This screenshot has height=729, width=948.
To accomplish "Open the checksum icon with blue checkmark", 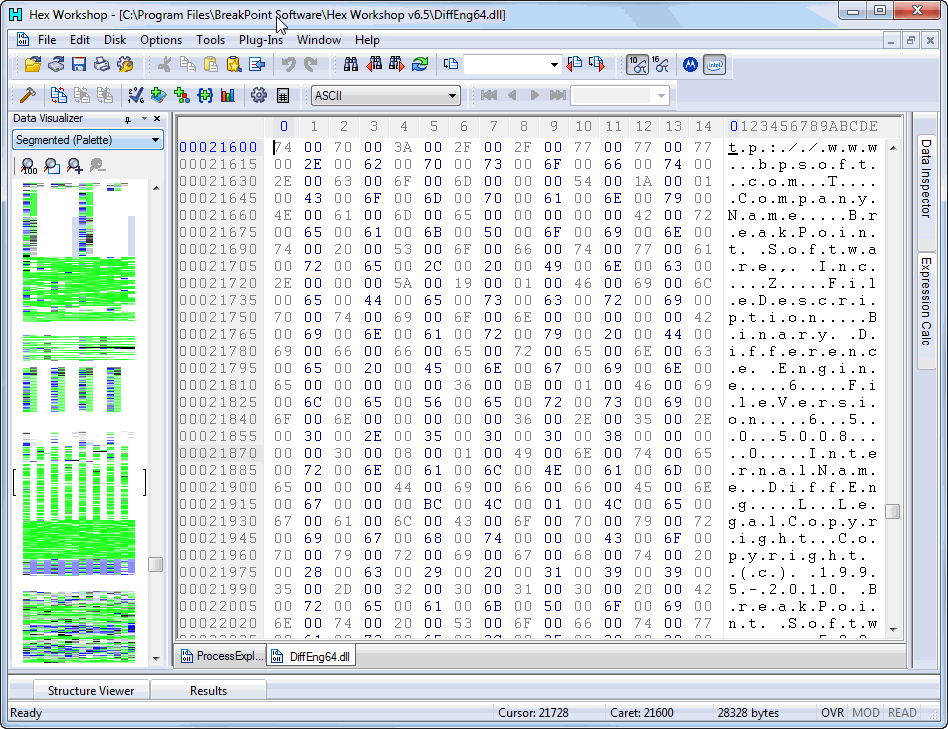I will pos(135,95).
